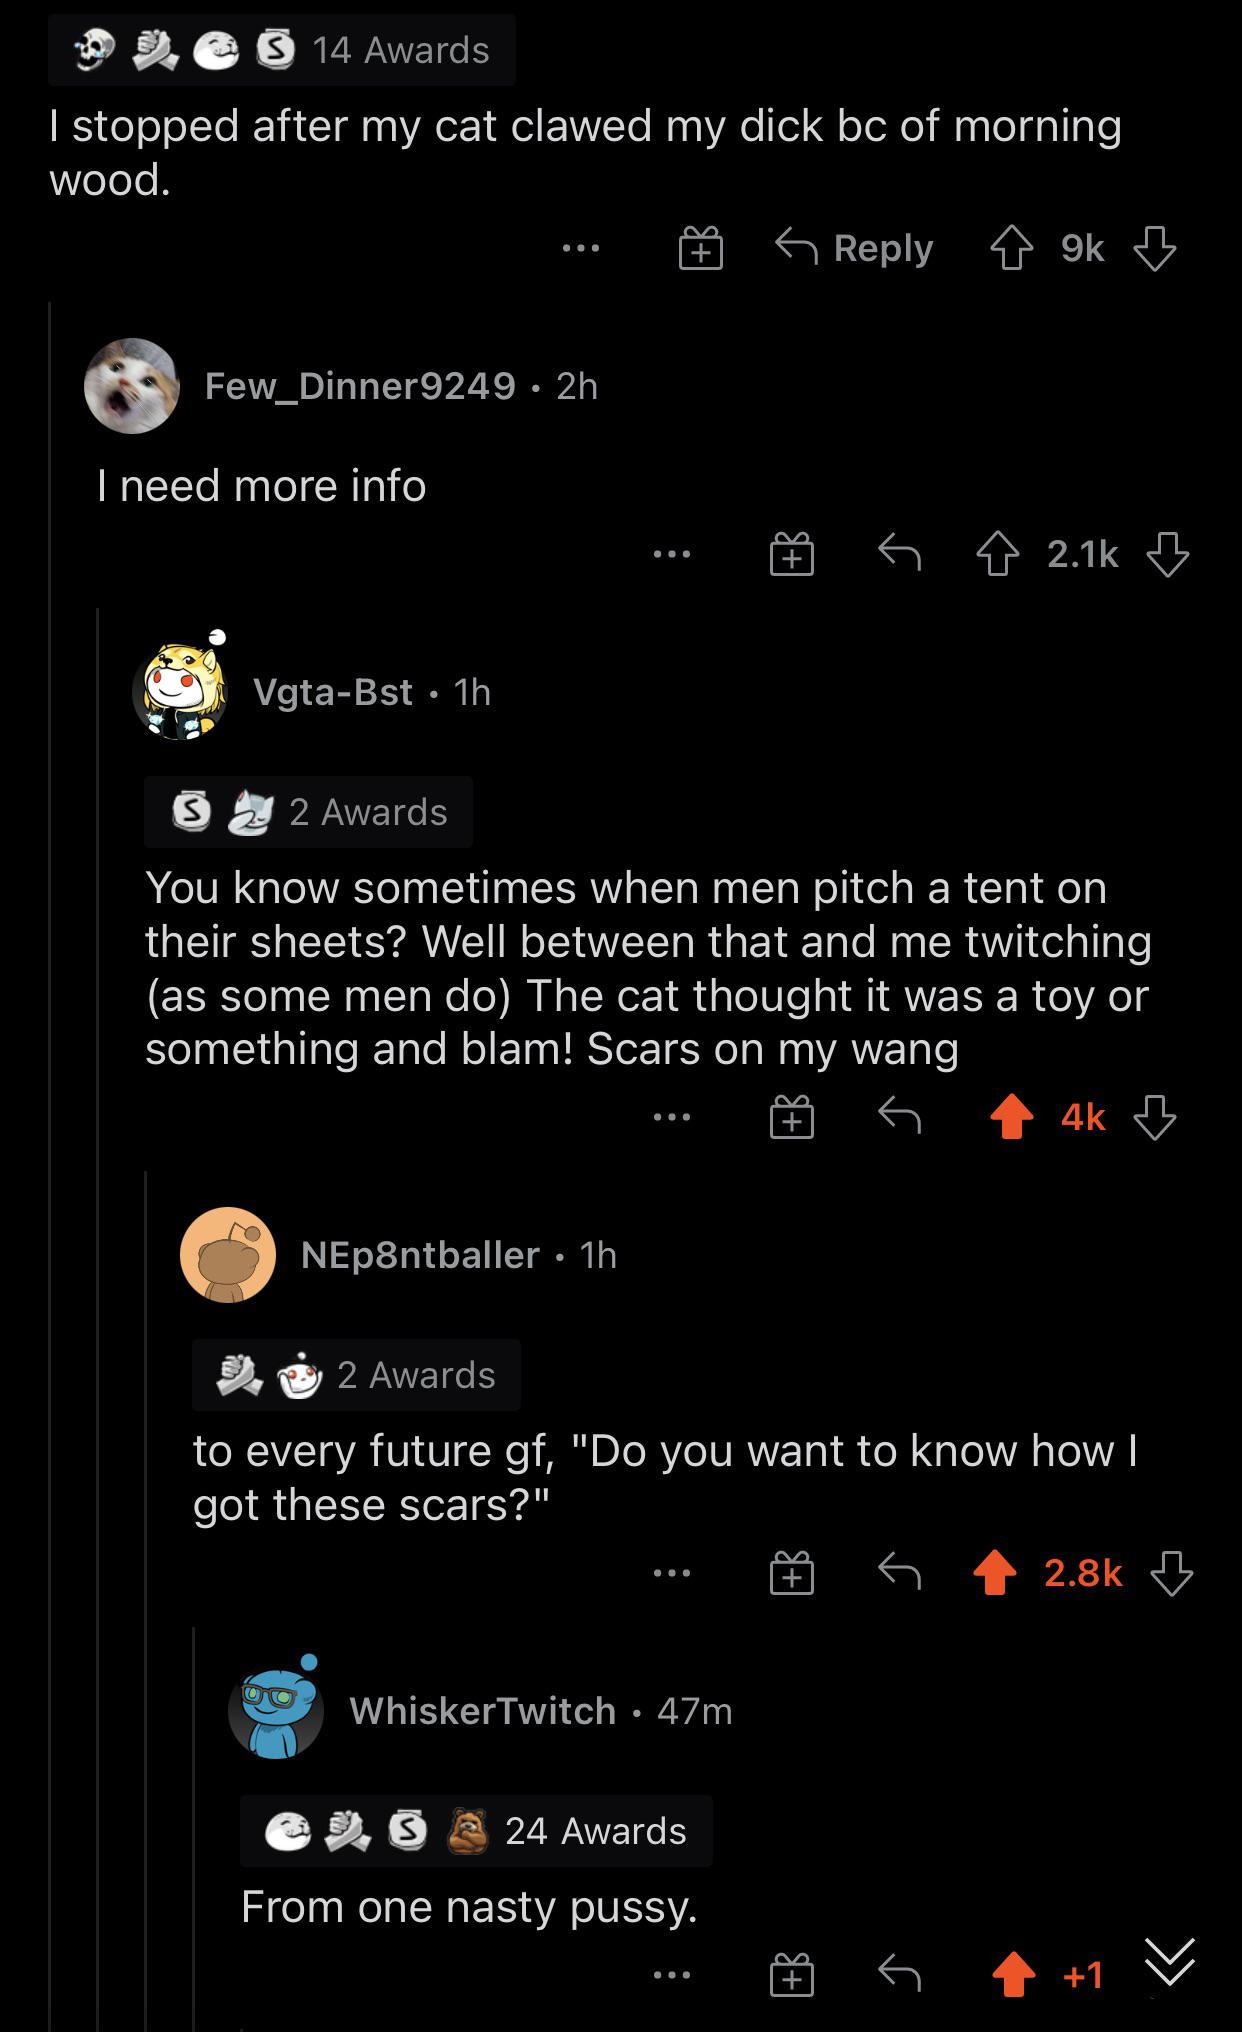The width and height of the screenshot is (1242, 2032).
Task: Give award to NEp8ntballer's comment
Action: 791,1574
